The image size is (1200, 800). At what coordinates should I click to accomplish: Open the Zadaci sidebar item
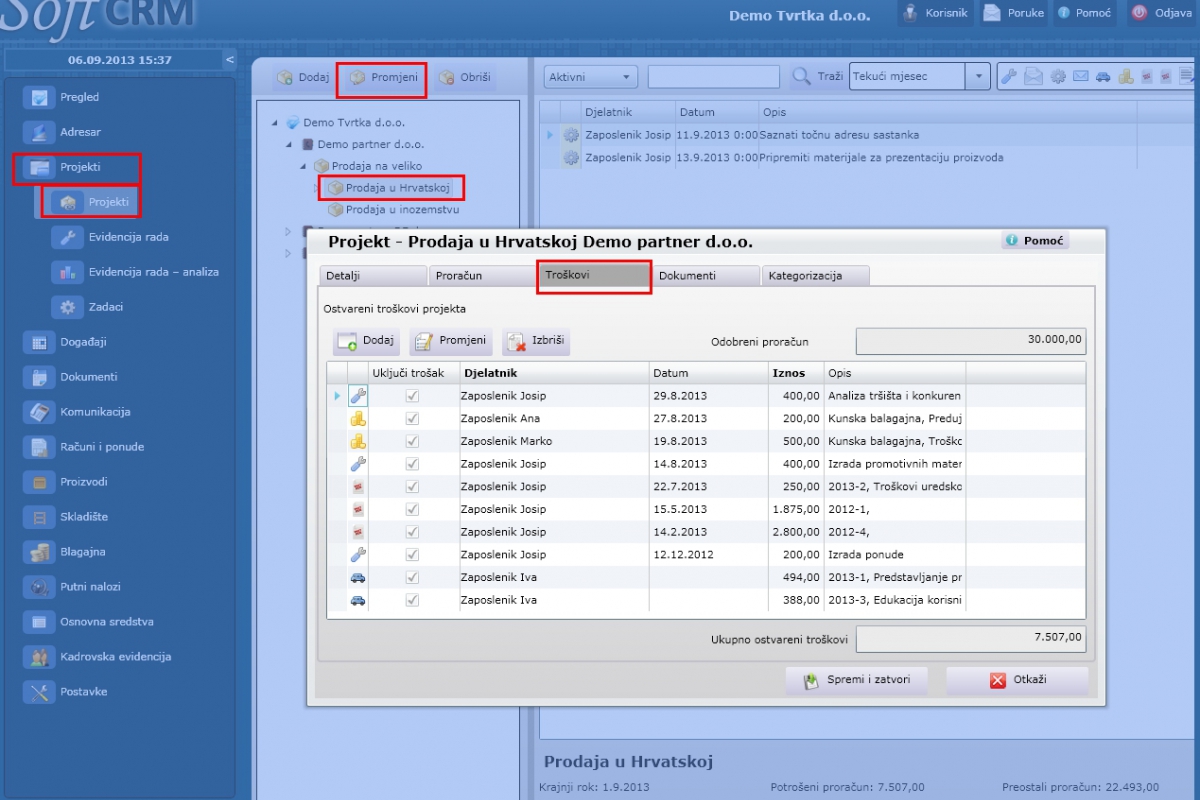coord(105,307)
